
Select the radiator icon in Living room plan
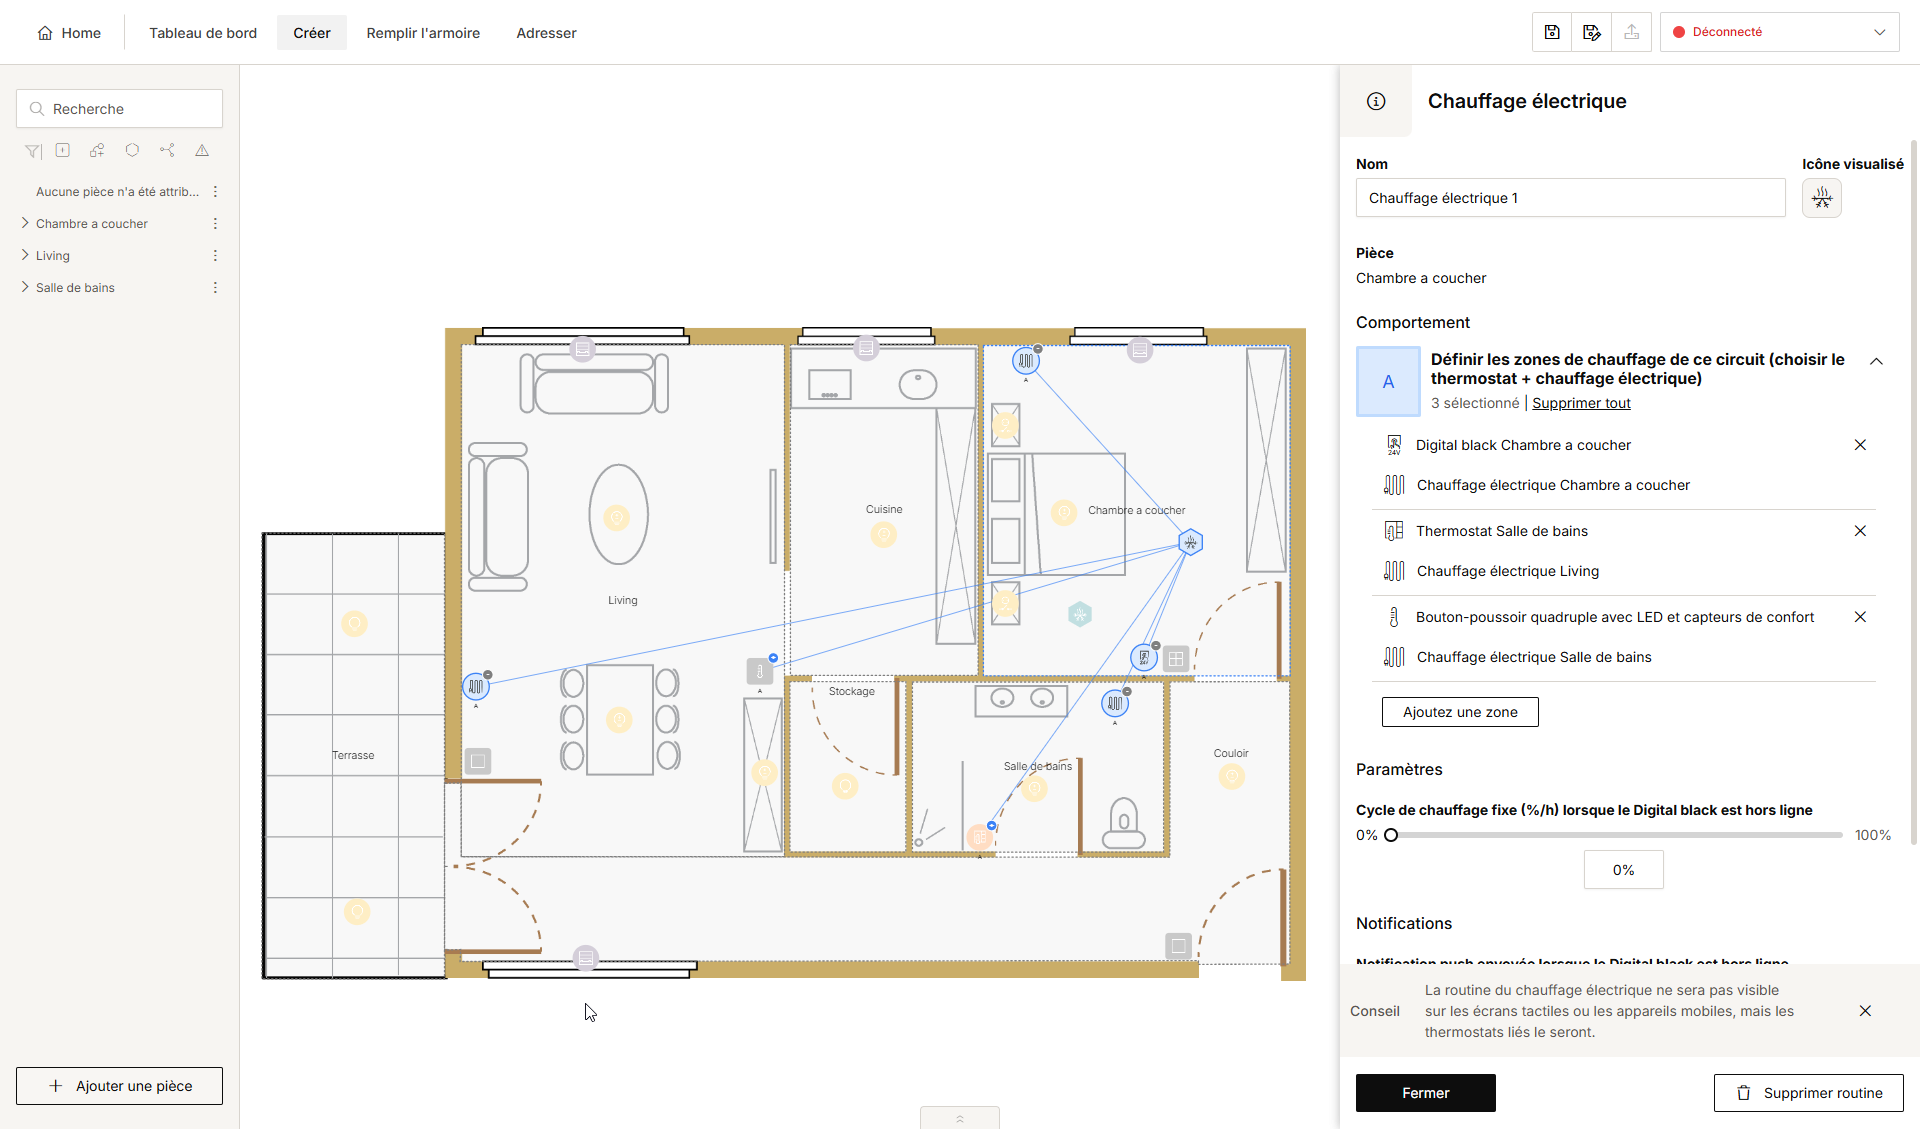pos(476,687)
